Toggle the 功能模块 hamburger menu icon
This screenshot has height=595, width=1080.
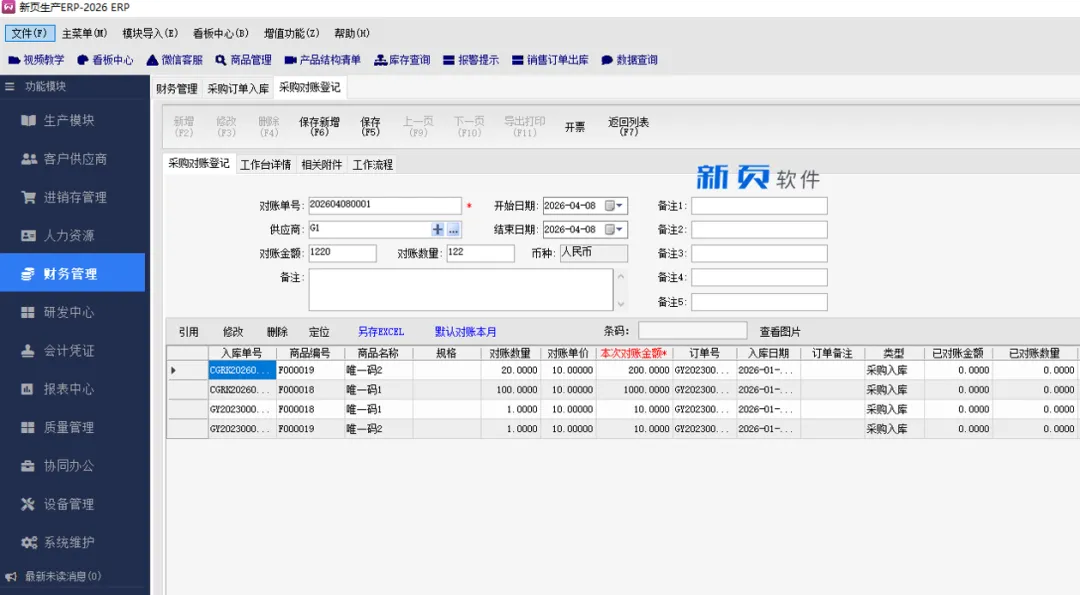(x=10, y=86)
